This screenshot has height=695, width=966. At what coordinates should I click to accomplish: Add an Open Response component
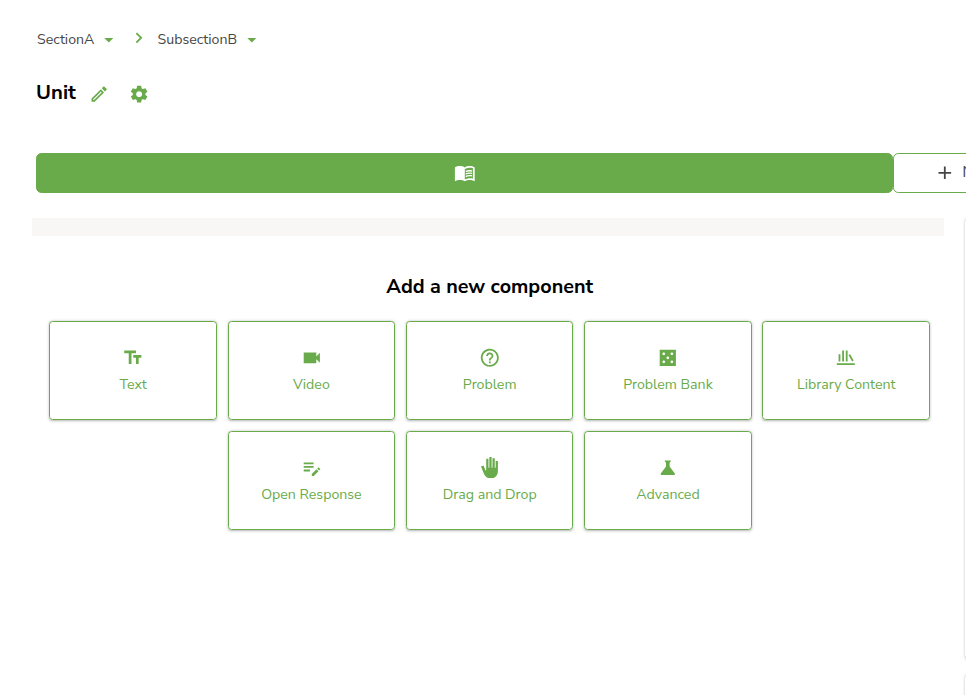pyautogui.click(x=311, y=481)
